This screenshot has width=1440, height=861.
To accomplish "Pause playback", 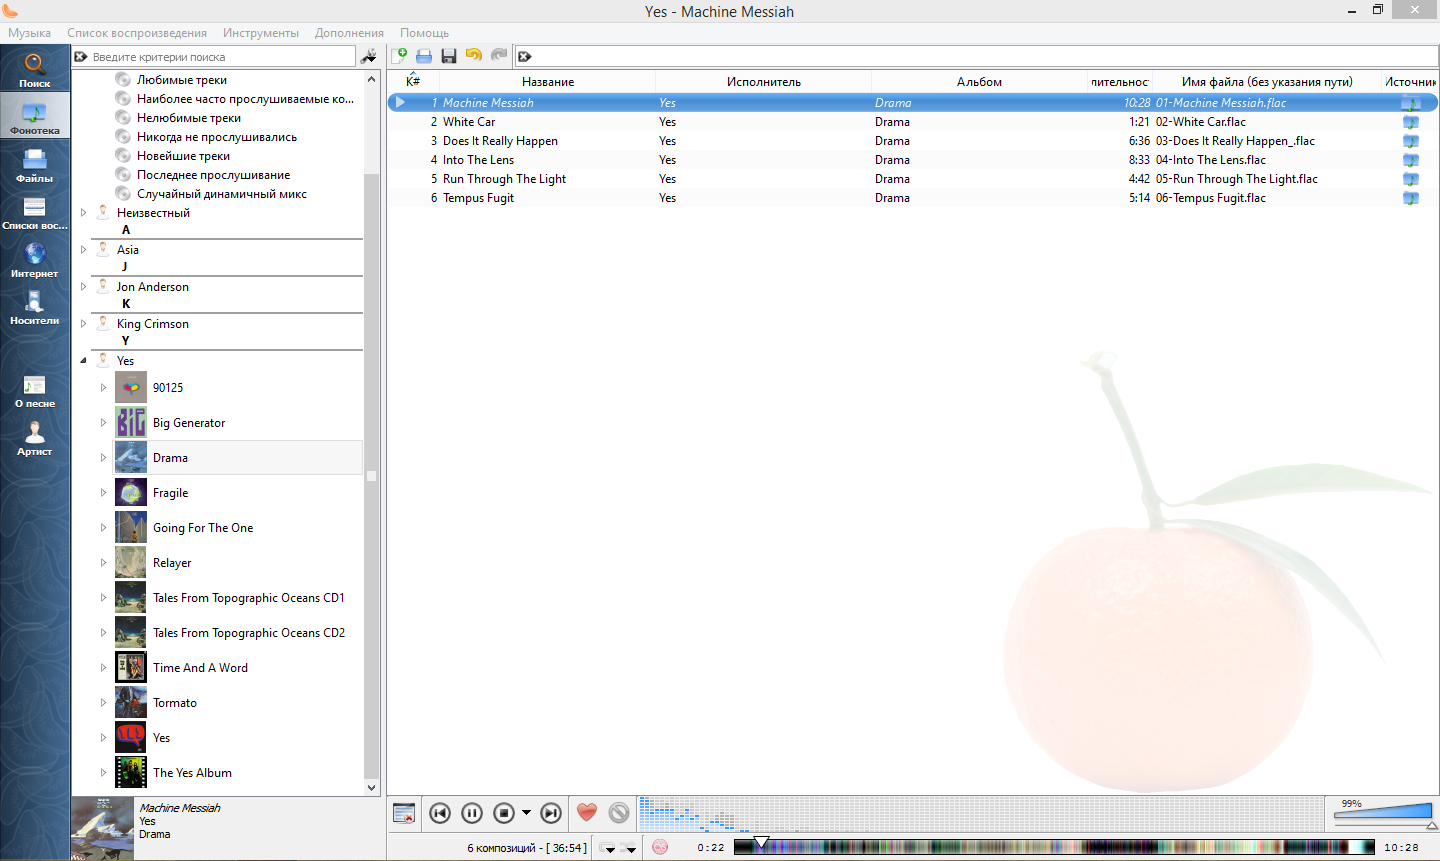I will tap(472, 813).
